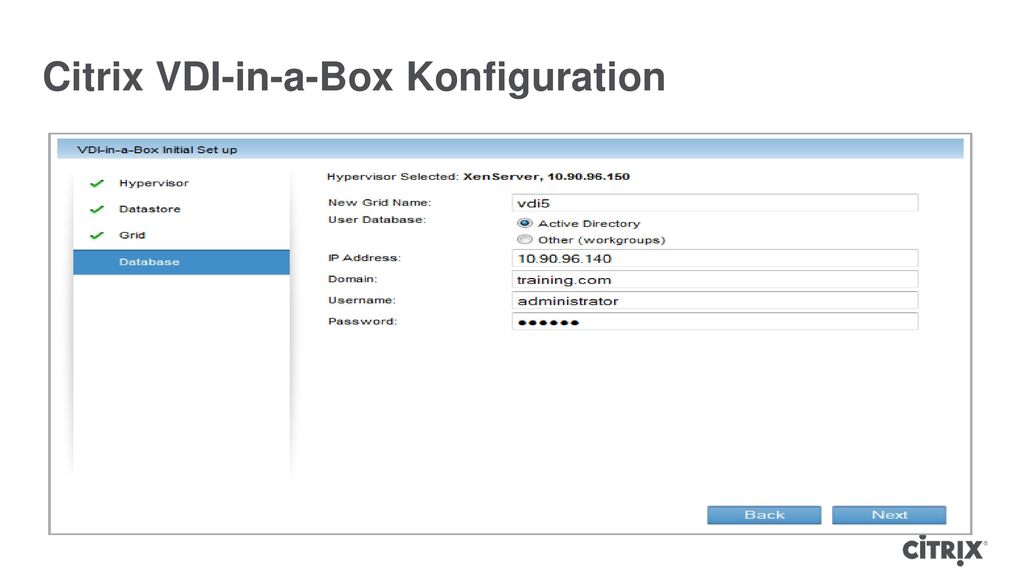Click the 'Username:' label
The image size is (1024, 576).
click(362, 300)
